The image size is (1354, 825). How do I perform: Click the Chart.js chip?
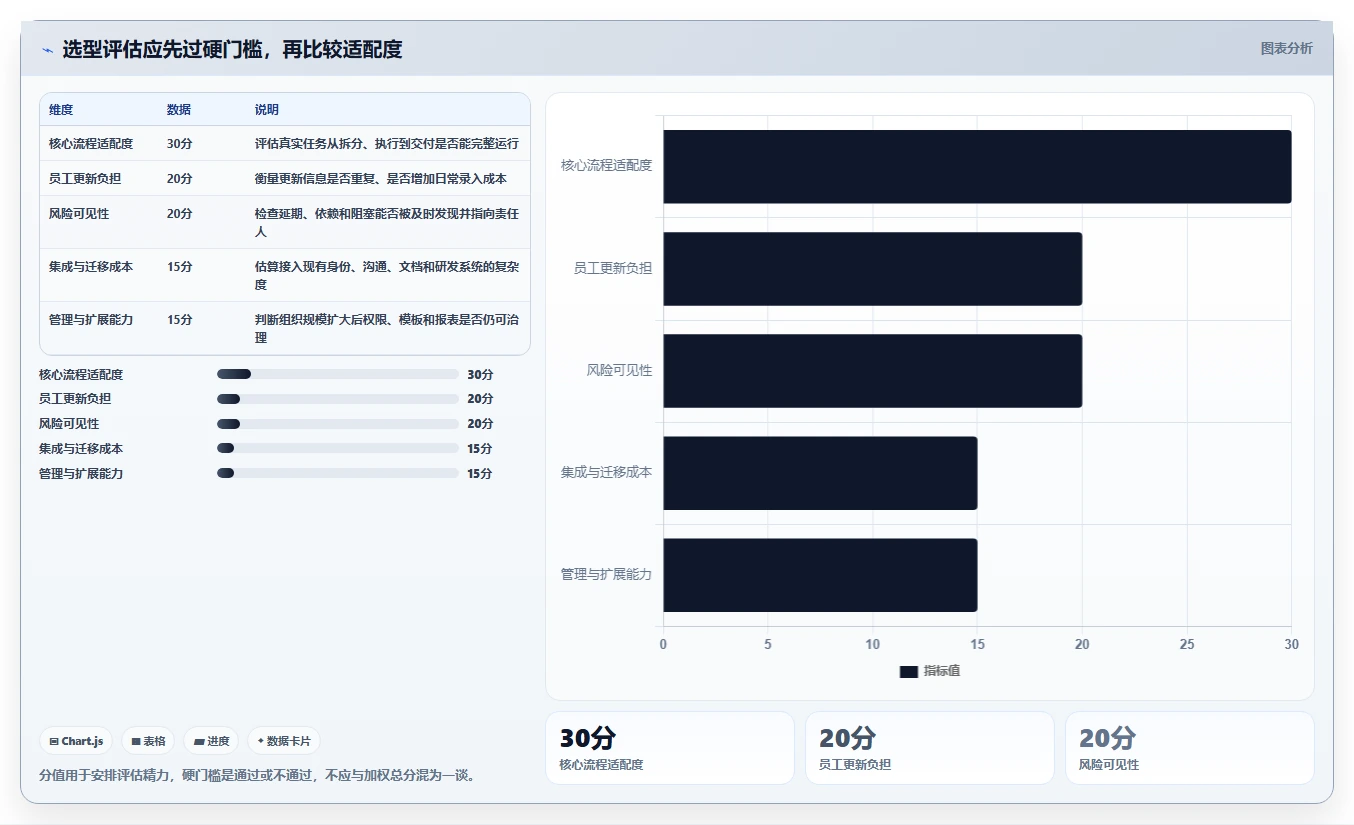pos(76,741)
